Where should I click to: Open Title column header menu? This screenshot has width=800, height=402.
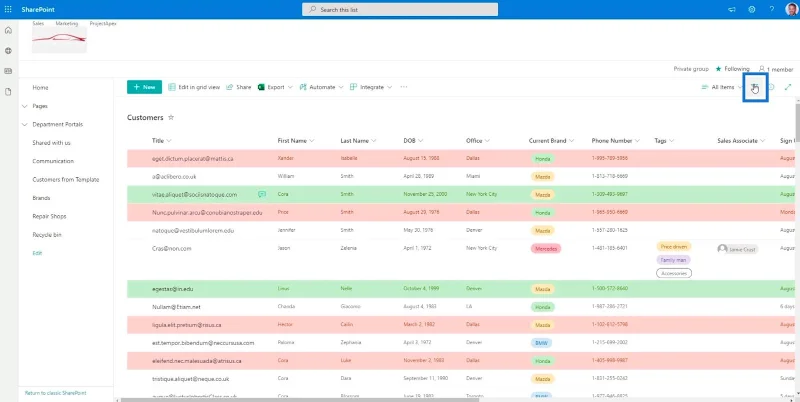tap(162, 141)
